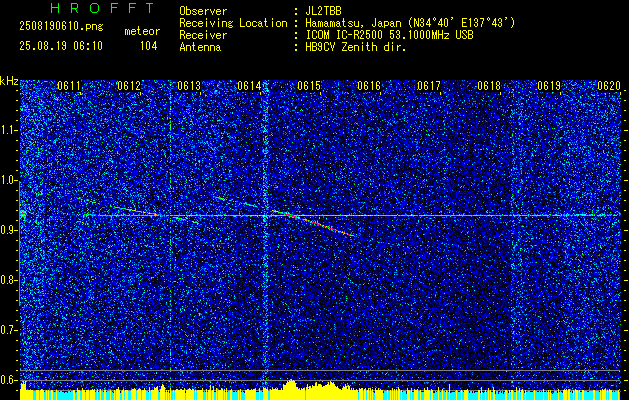The height and width of the screenshot is (400, 629).
Task: Click the meteor count 104
Action: coord(148,46)
